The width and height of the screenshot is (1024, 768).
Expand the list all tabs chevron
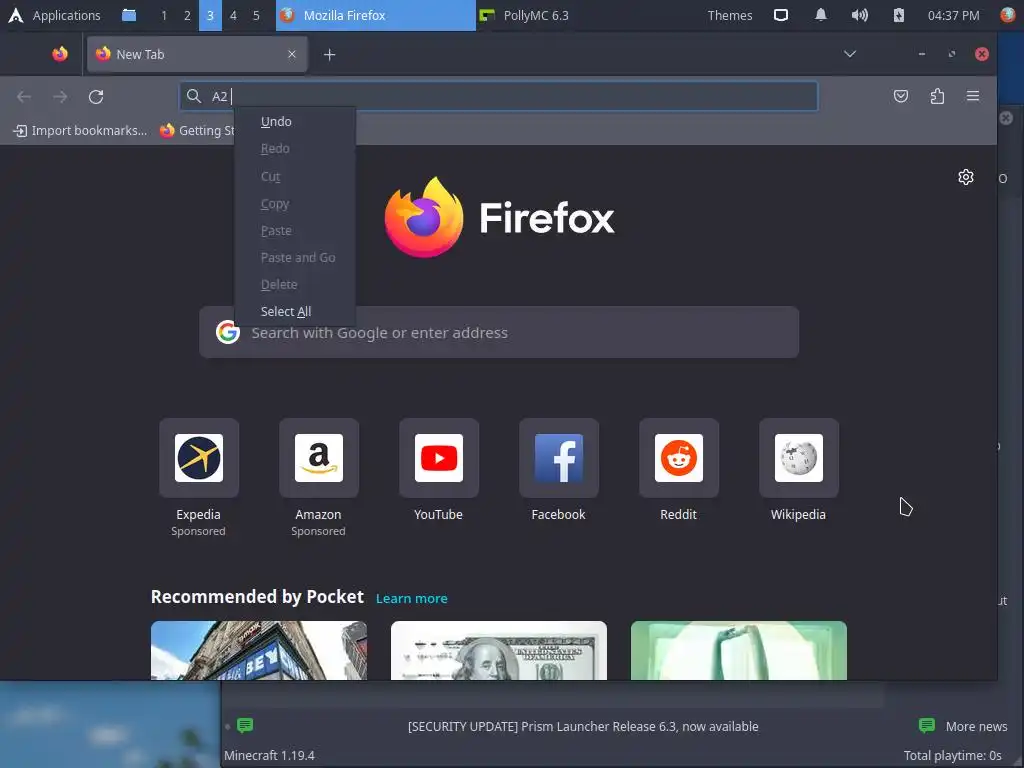tap(850, 54)
